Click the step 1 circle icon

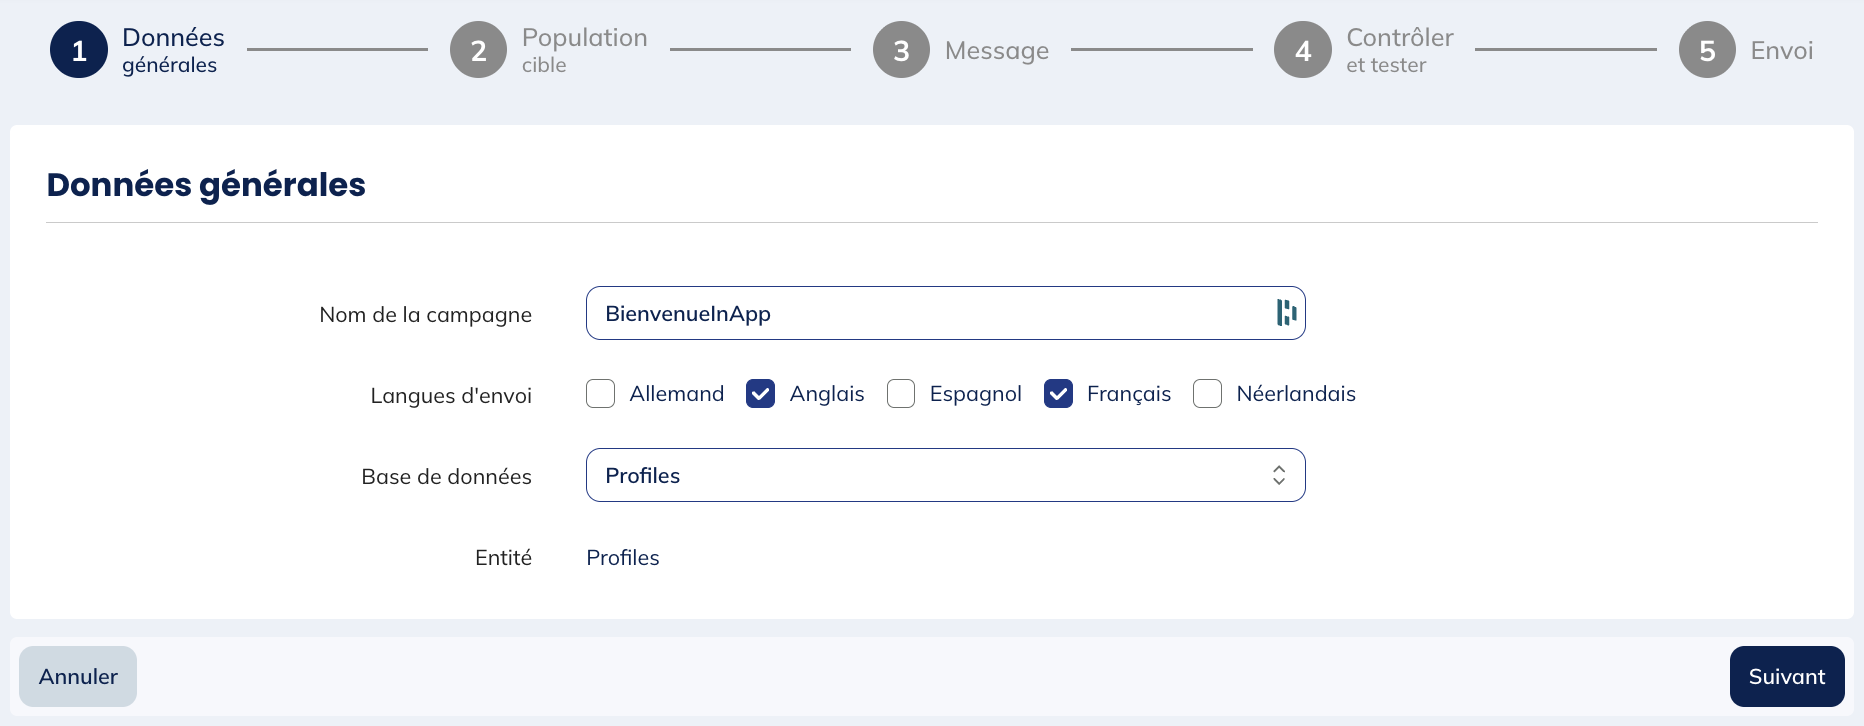pyautogui.click(x=79, y=50)
